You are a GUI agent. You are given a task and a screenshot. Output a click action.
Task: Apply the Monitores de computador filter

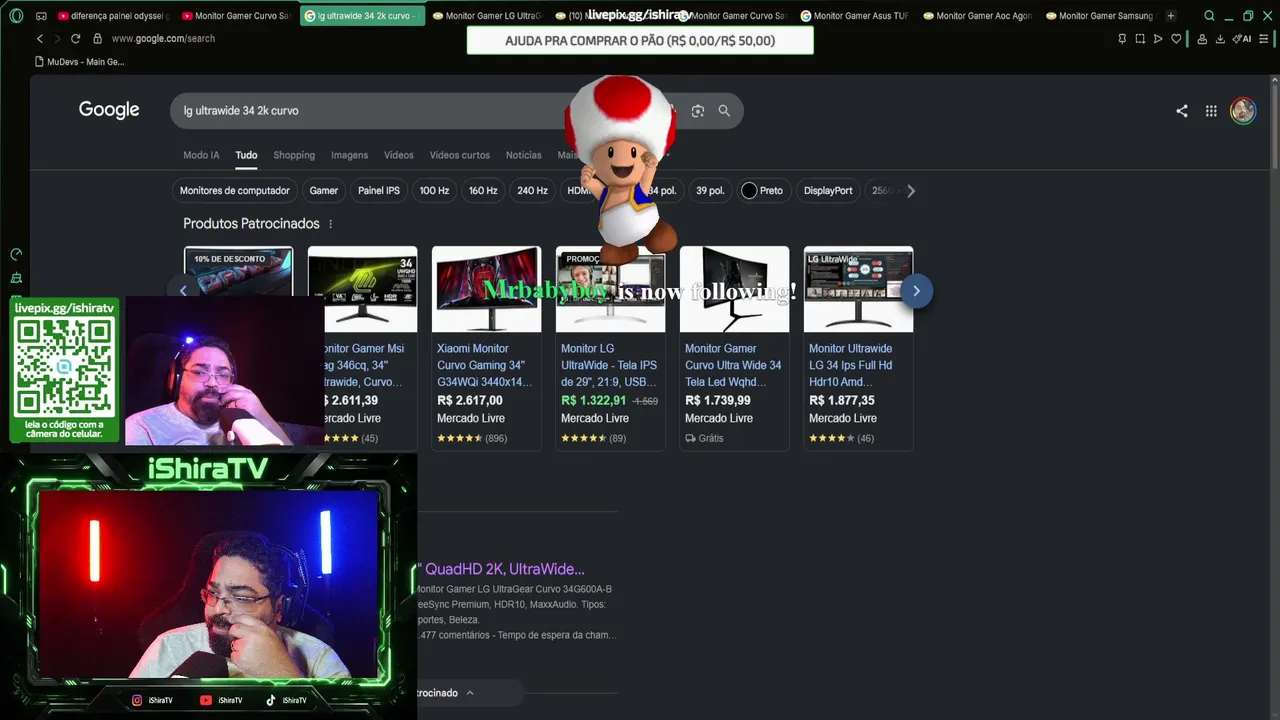click(235, 191)
